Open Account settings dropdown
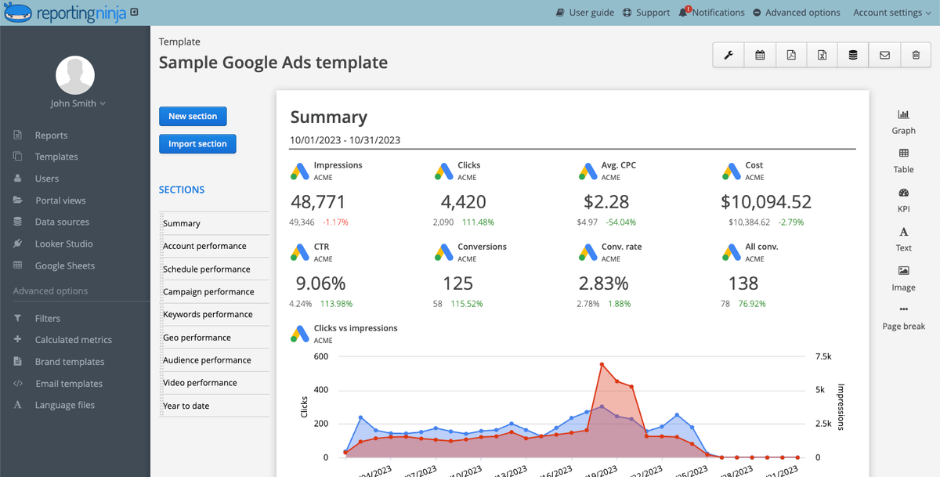Image resolution: width=940 pixels, height=477 pixels. click(892, 13)
